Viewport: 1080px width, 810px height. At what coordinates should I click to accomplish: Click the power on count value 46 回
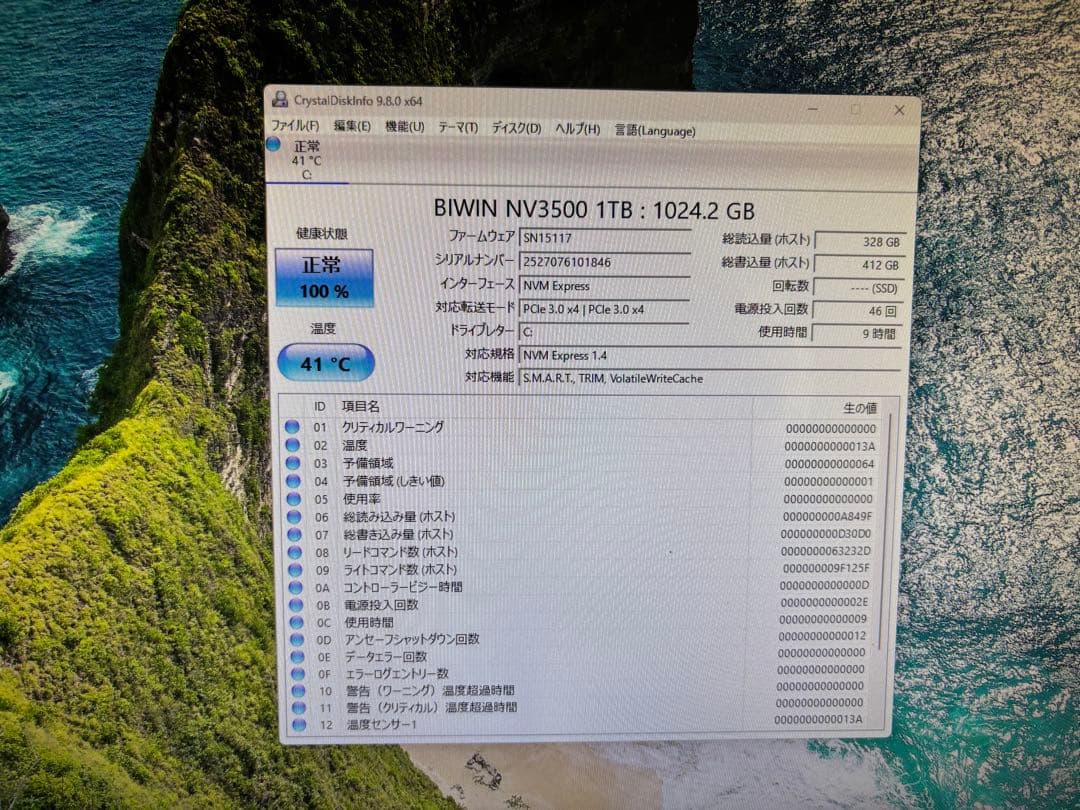[x=856, y=311]
